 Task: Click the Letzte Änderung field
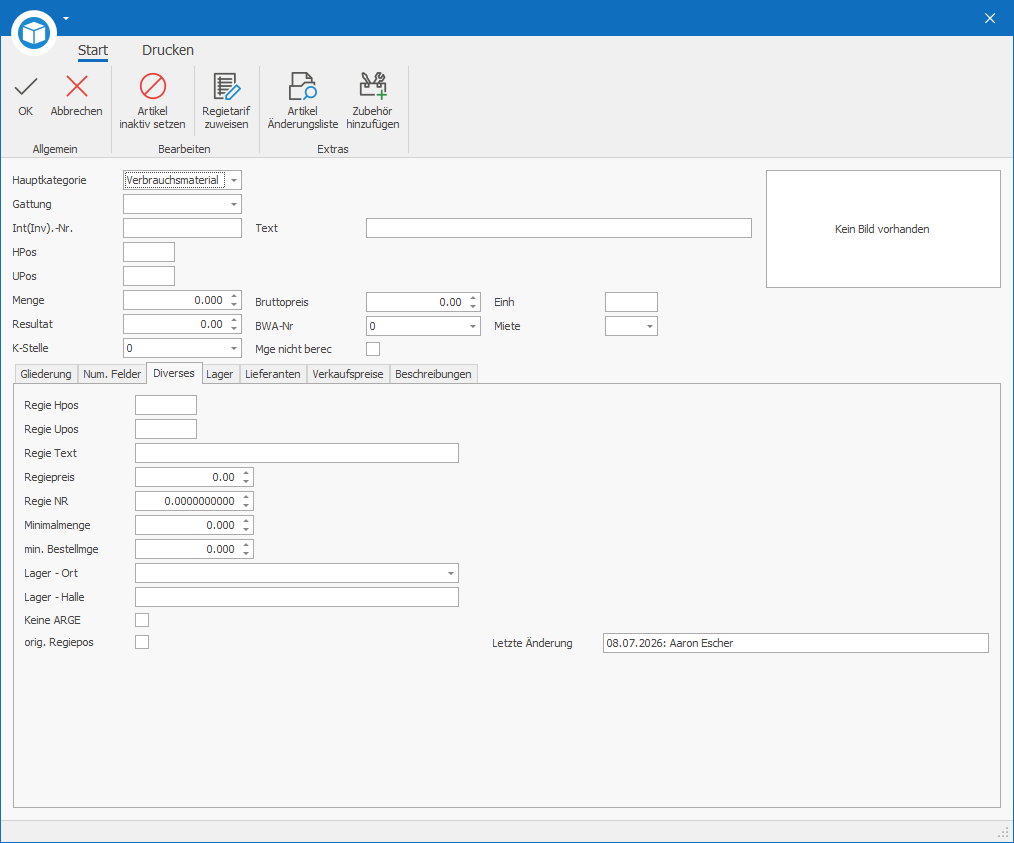pyautogui.click(x=795, y=643)
